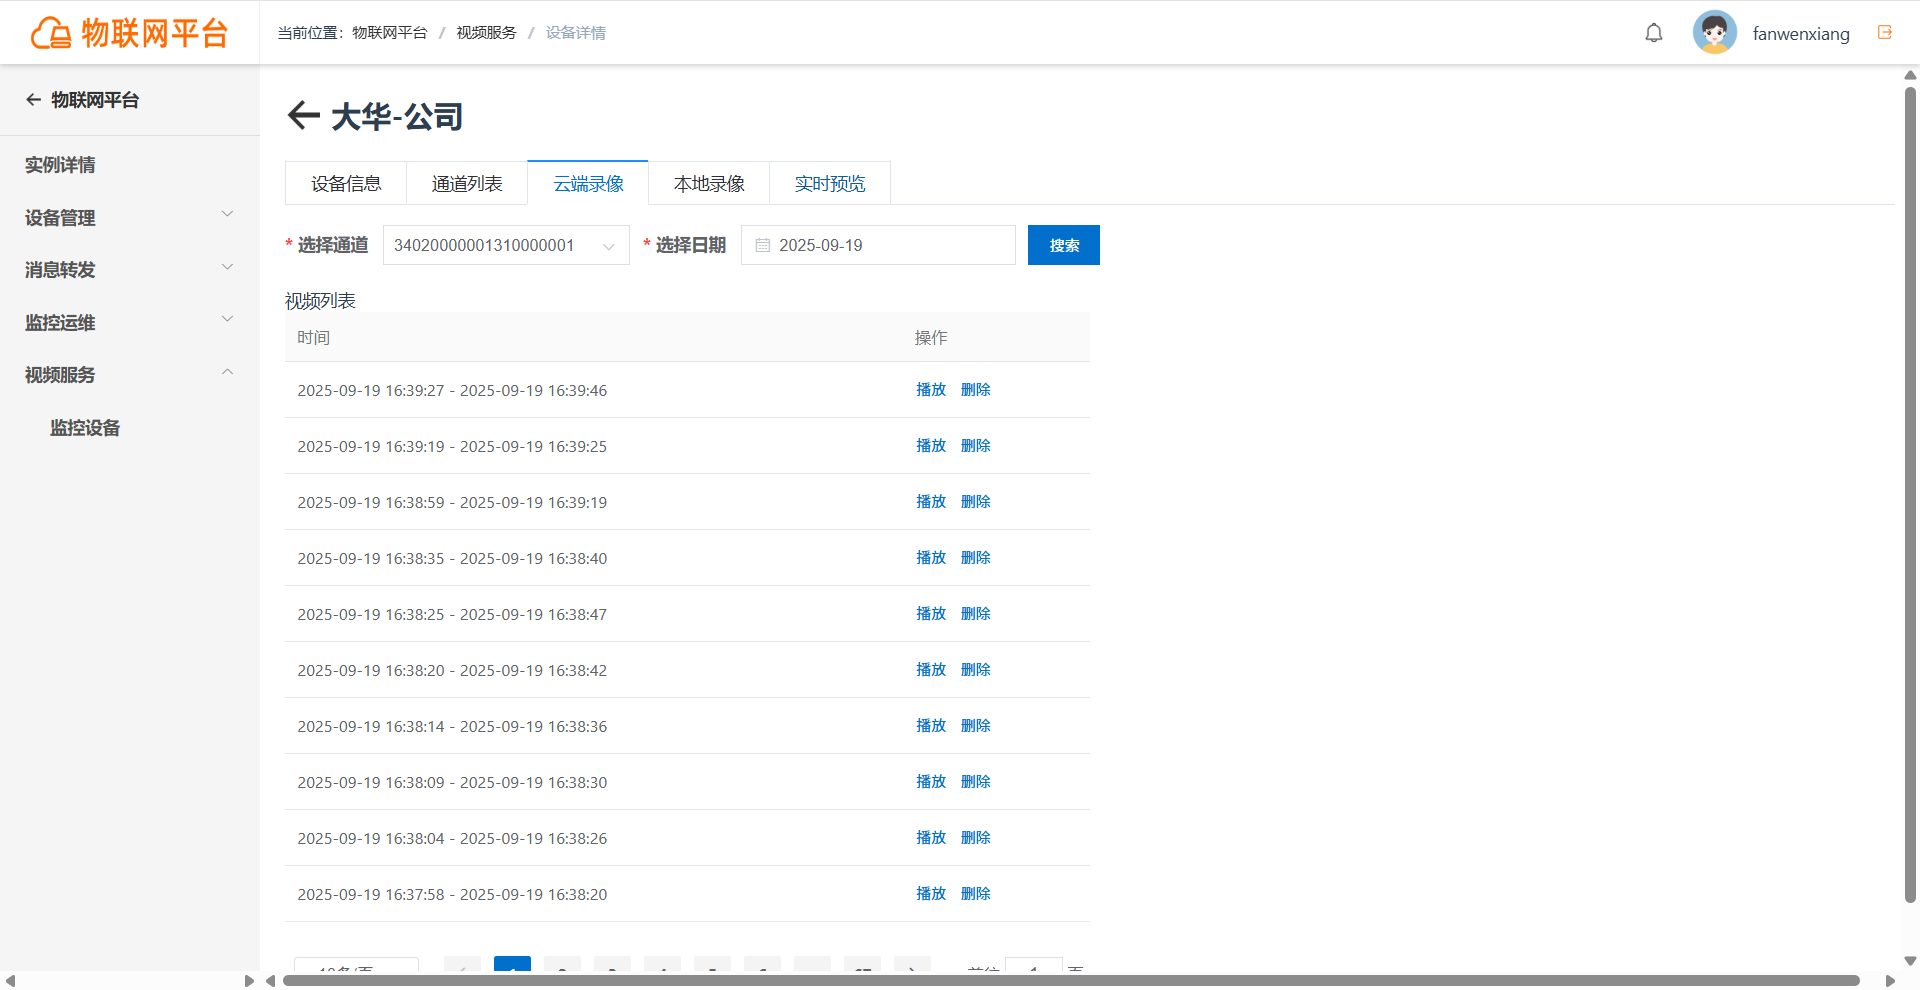Delete the 16:38:25 - 16:38:47 recording

976,614
